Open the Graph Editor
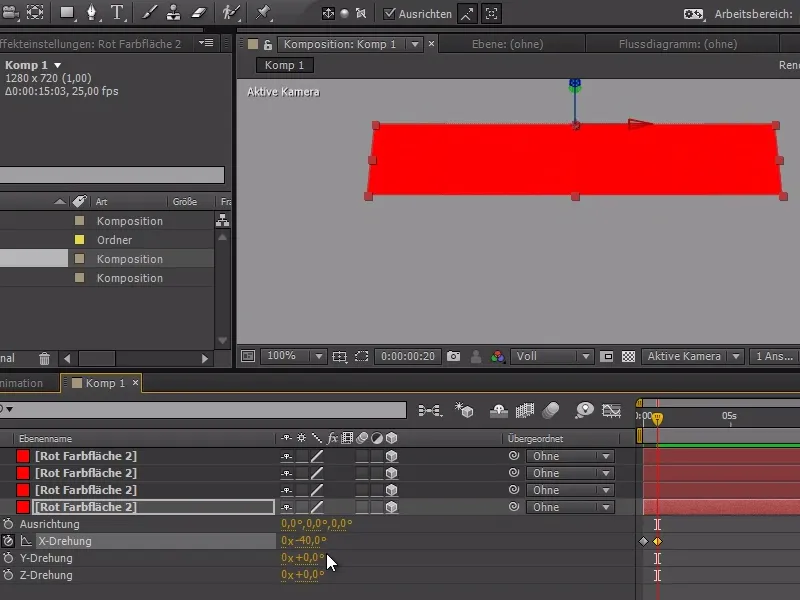 pyautogui.click(x=611, y=410)
